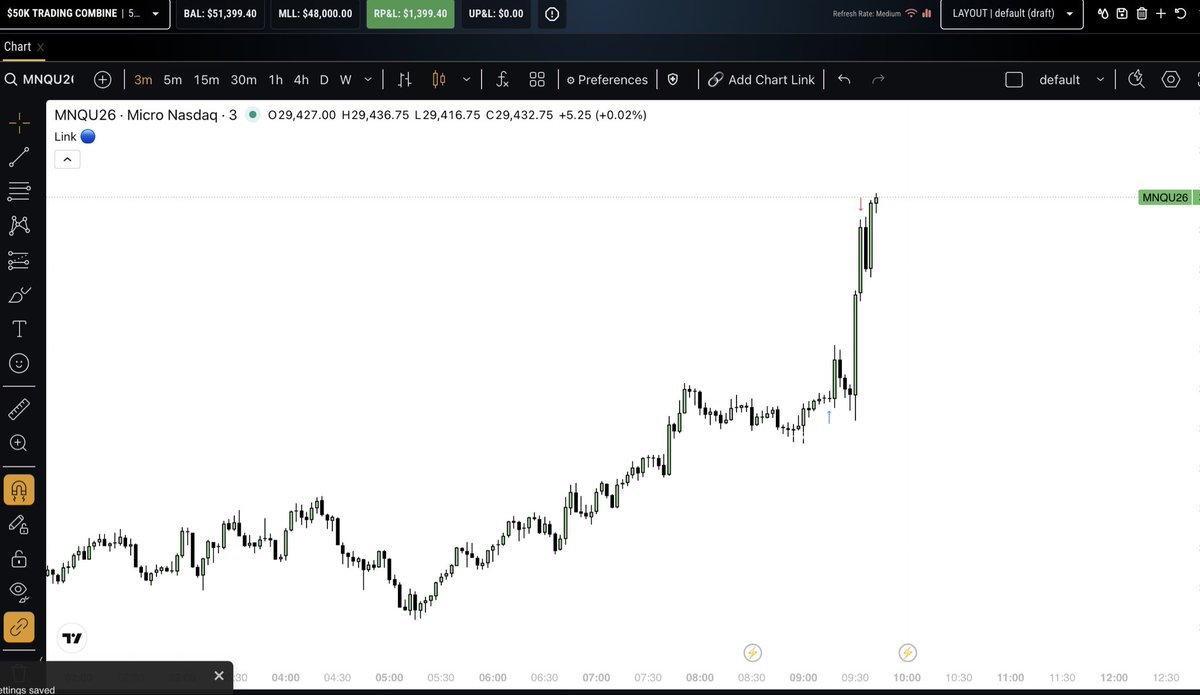Select the text annotation tool
Viewport: 1200px width, 695px height.
click(19, 329)
